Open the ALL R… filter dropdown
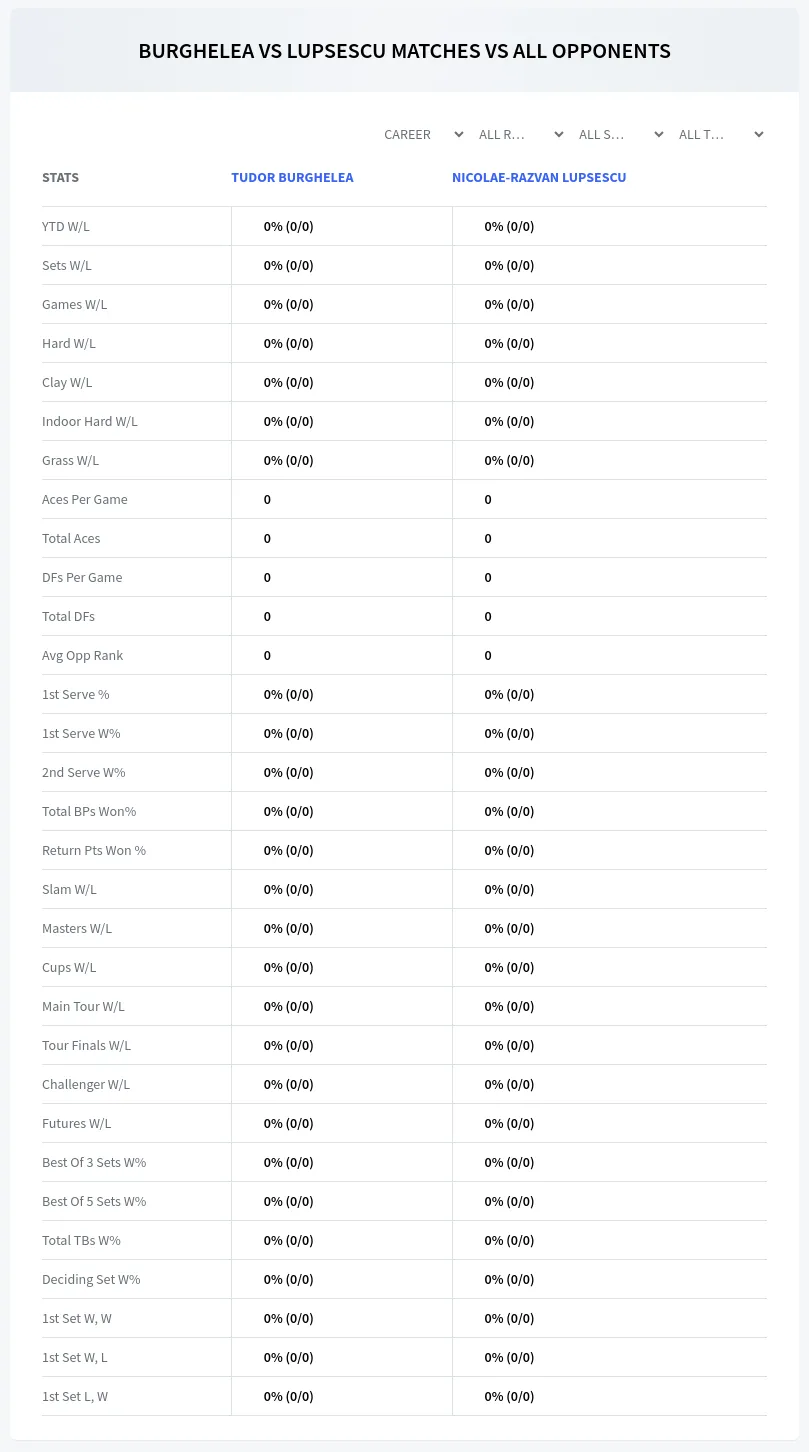The image size is (809, 1452). point(520,134)
